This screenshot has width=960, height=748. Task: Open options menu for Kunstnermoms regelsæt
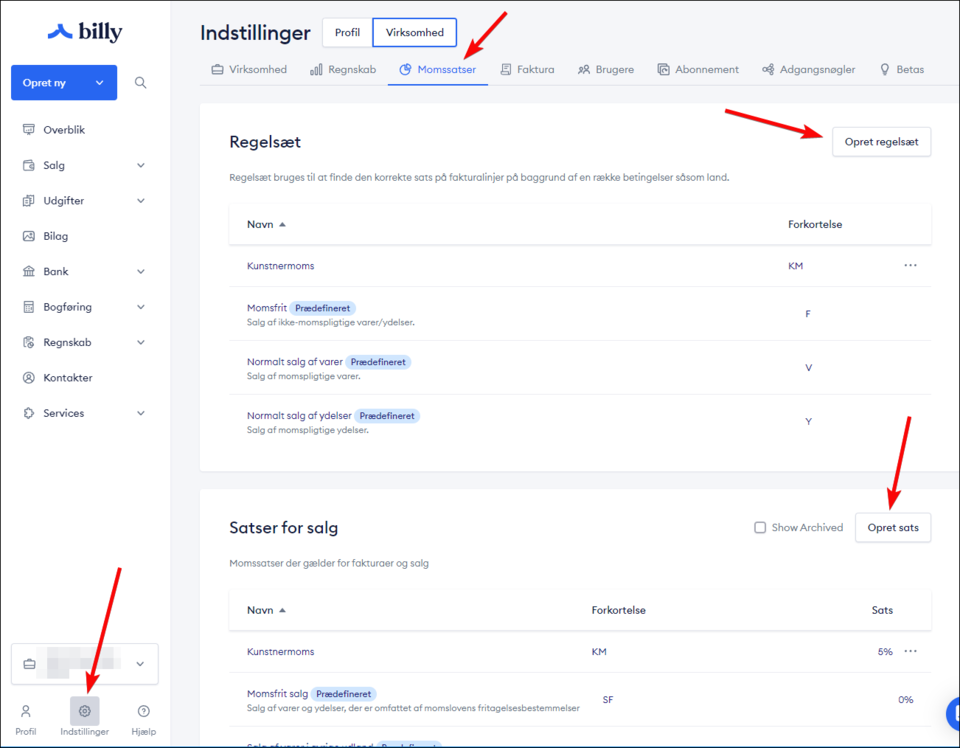[x=910, y=266]
